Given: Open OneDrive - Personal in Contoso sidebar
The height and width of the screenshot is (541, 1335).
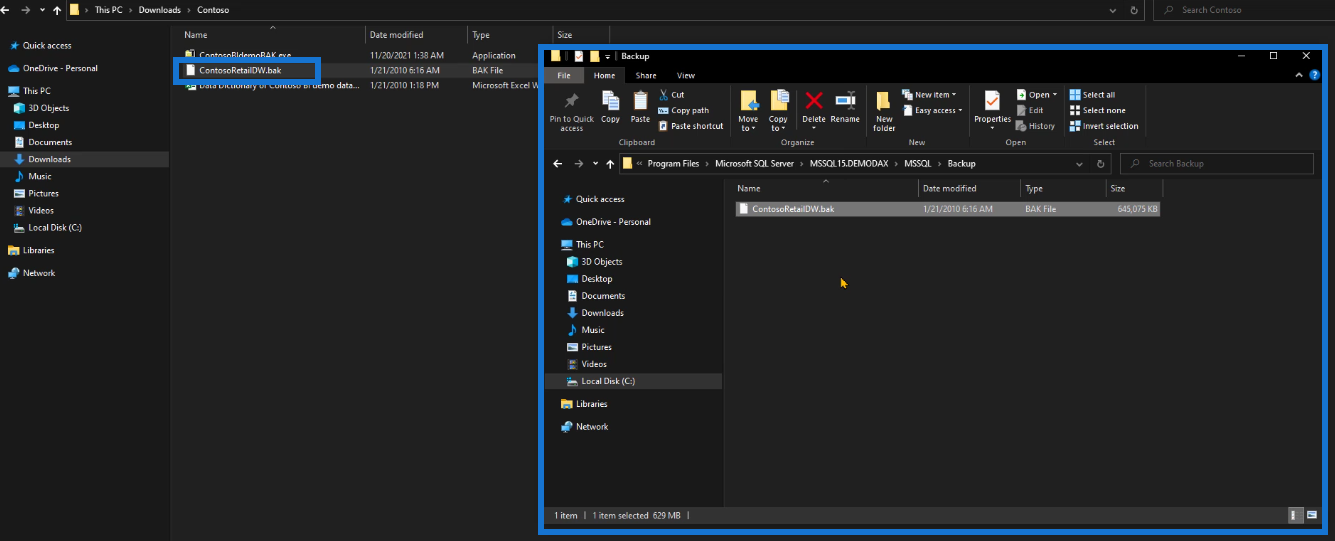Looking at the screenshot, I should (x=60, y=68).
